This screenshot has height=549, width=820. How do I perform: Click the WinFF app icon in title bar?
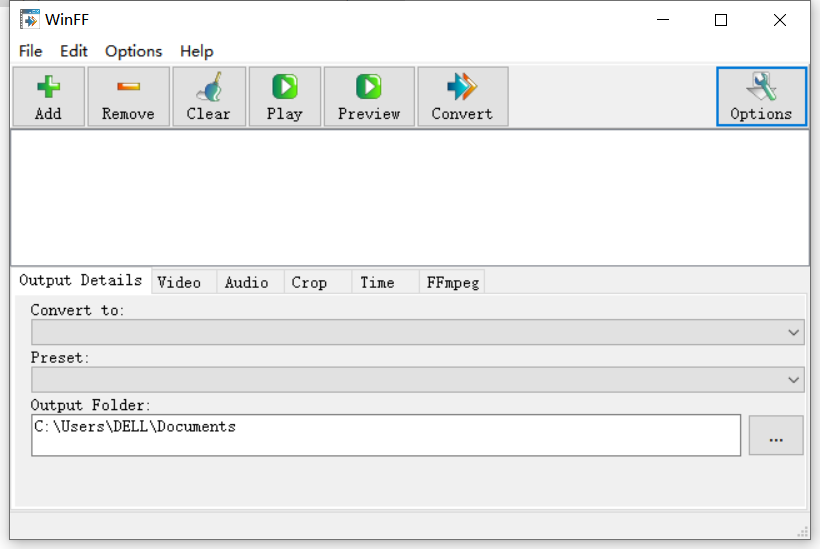coord(29,20)
